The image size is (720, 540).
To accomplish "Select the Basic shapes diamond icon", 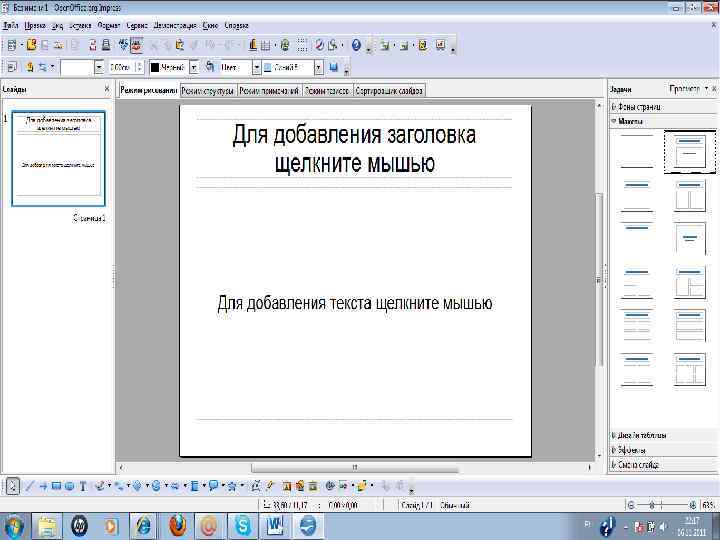I will (137, 486).
